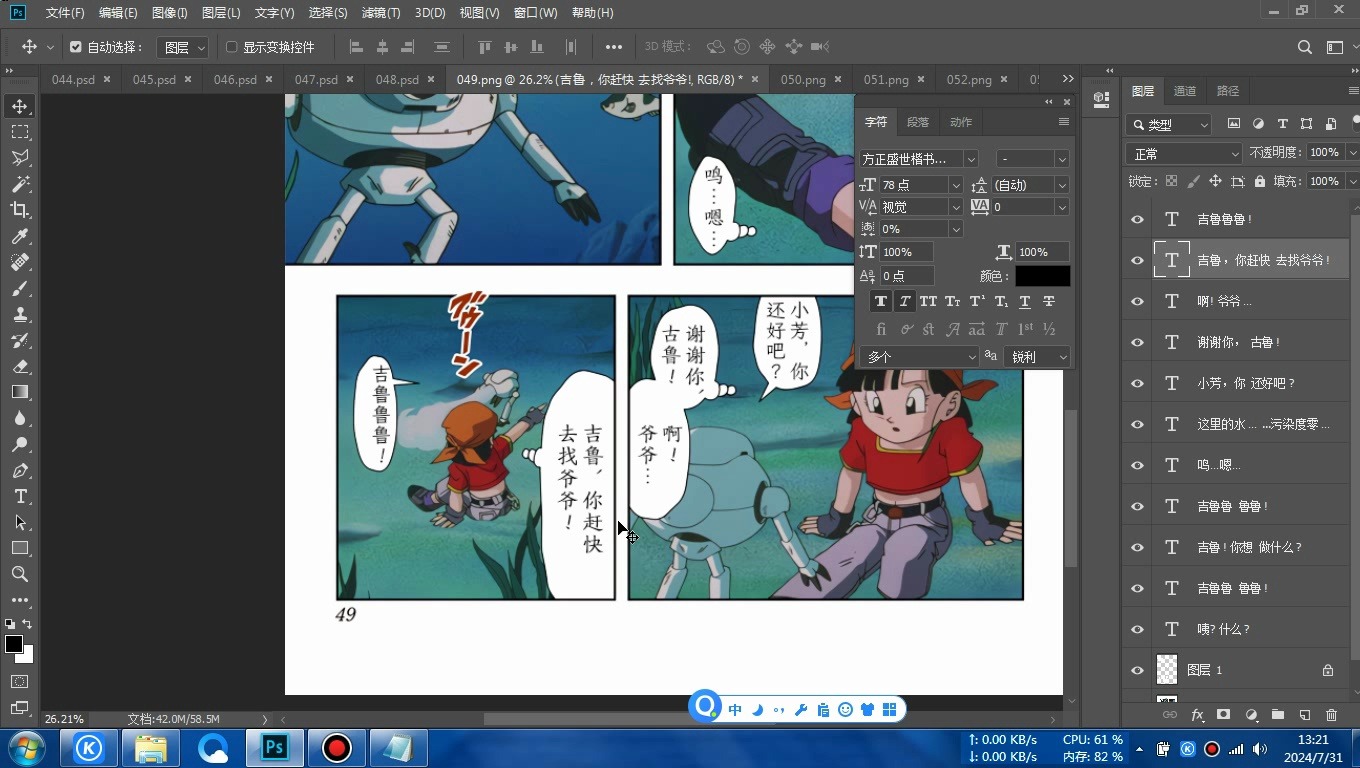Screen dimensions: 1360x768
Task: Open the 图层 auto-select target dropdown
Action: (x=184, y=47)
